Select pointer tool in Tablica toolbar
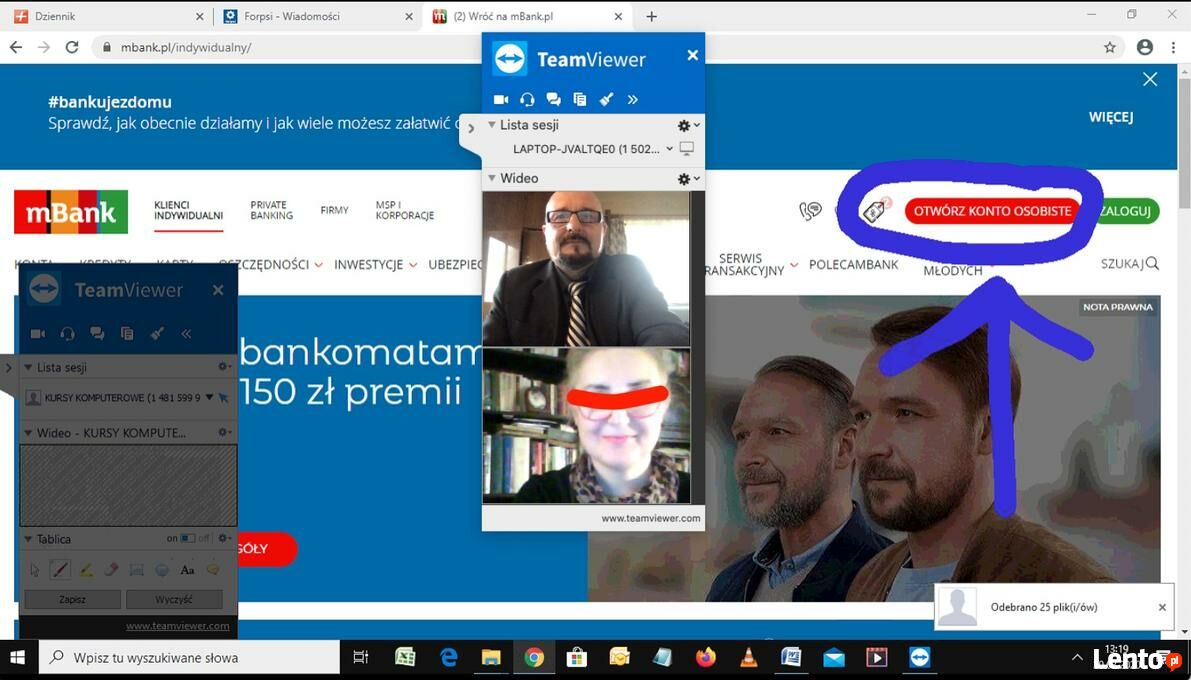The width and height of the screenshot is (1191, 680). click(x=35, y=569)
